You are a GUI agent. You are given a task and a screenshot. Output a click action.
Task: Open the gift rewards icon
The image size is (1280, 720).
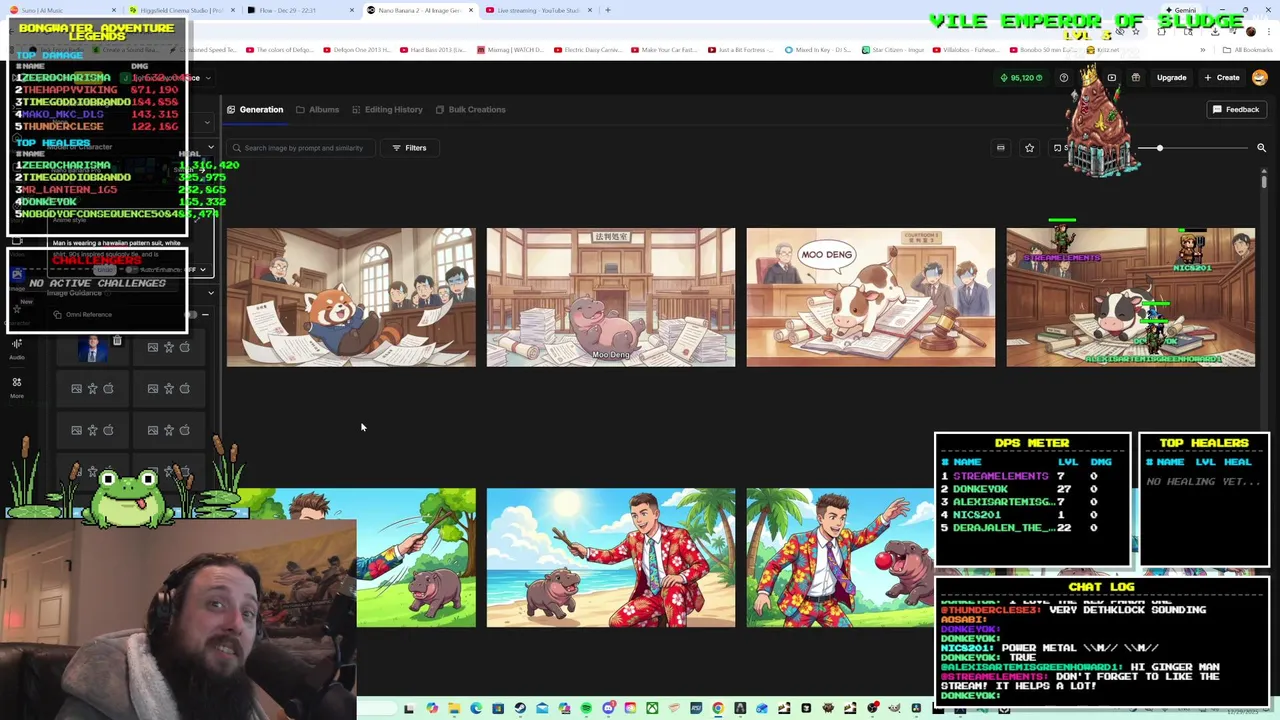click(1136, 78)
